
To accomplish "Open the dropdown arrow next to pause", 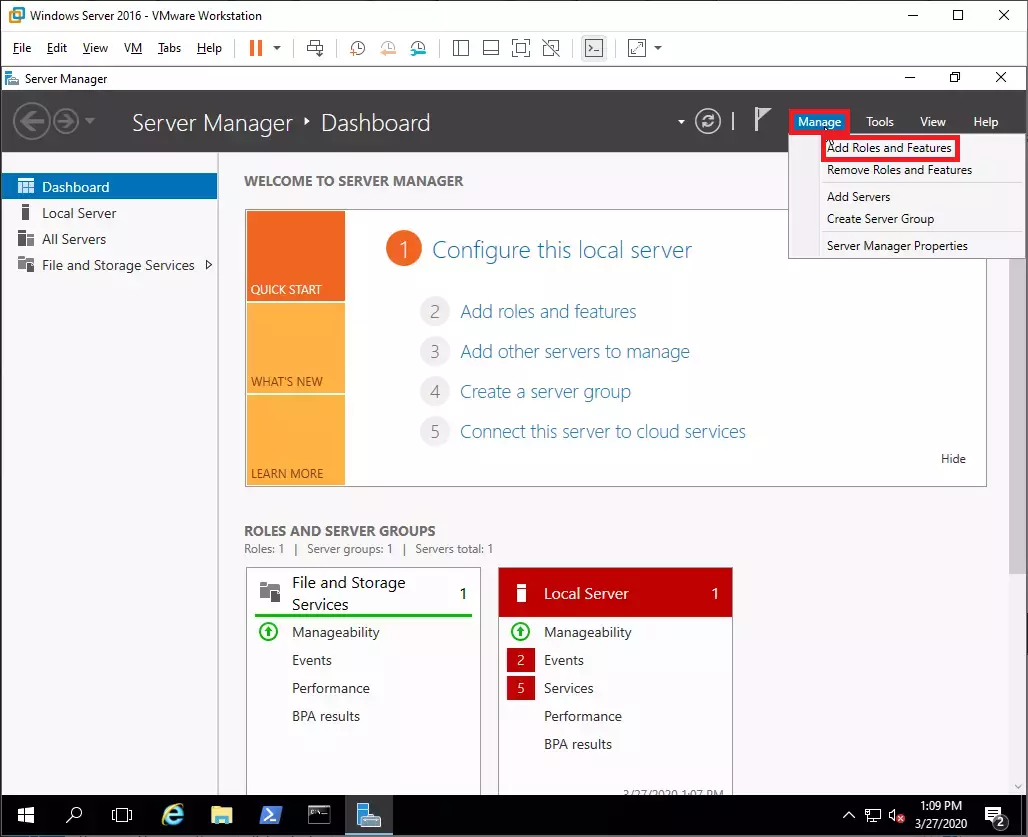I will (x=277, y=48).
